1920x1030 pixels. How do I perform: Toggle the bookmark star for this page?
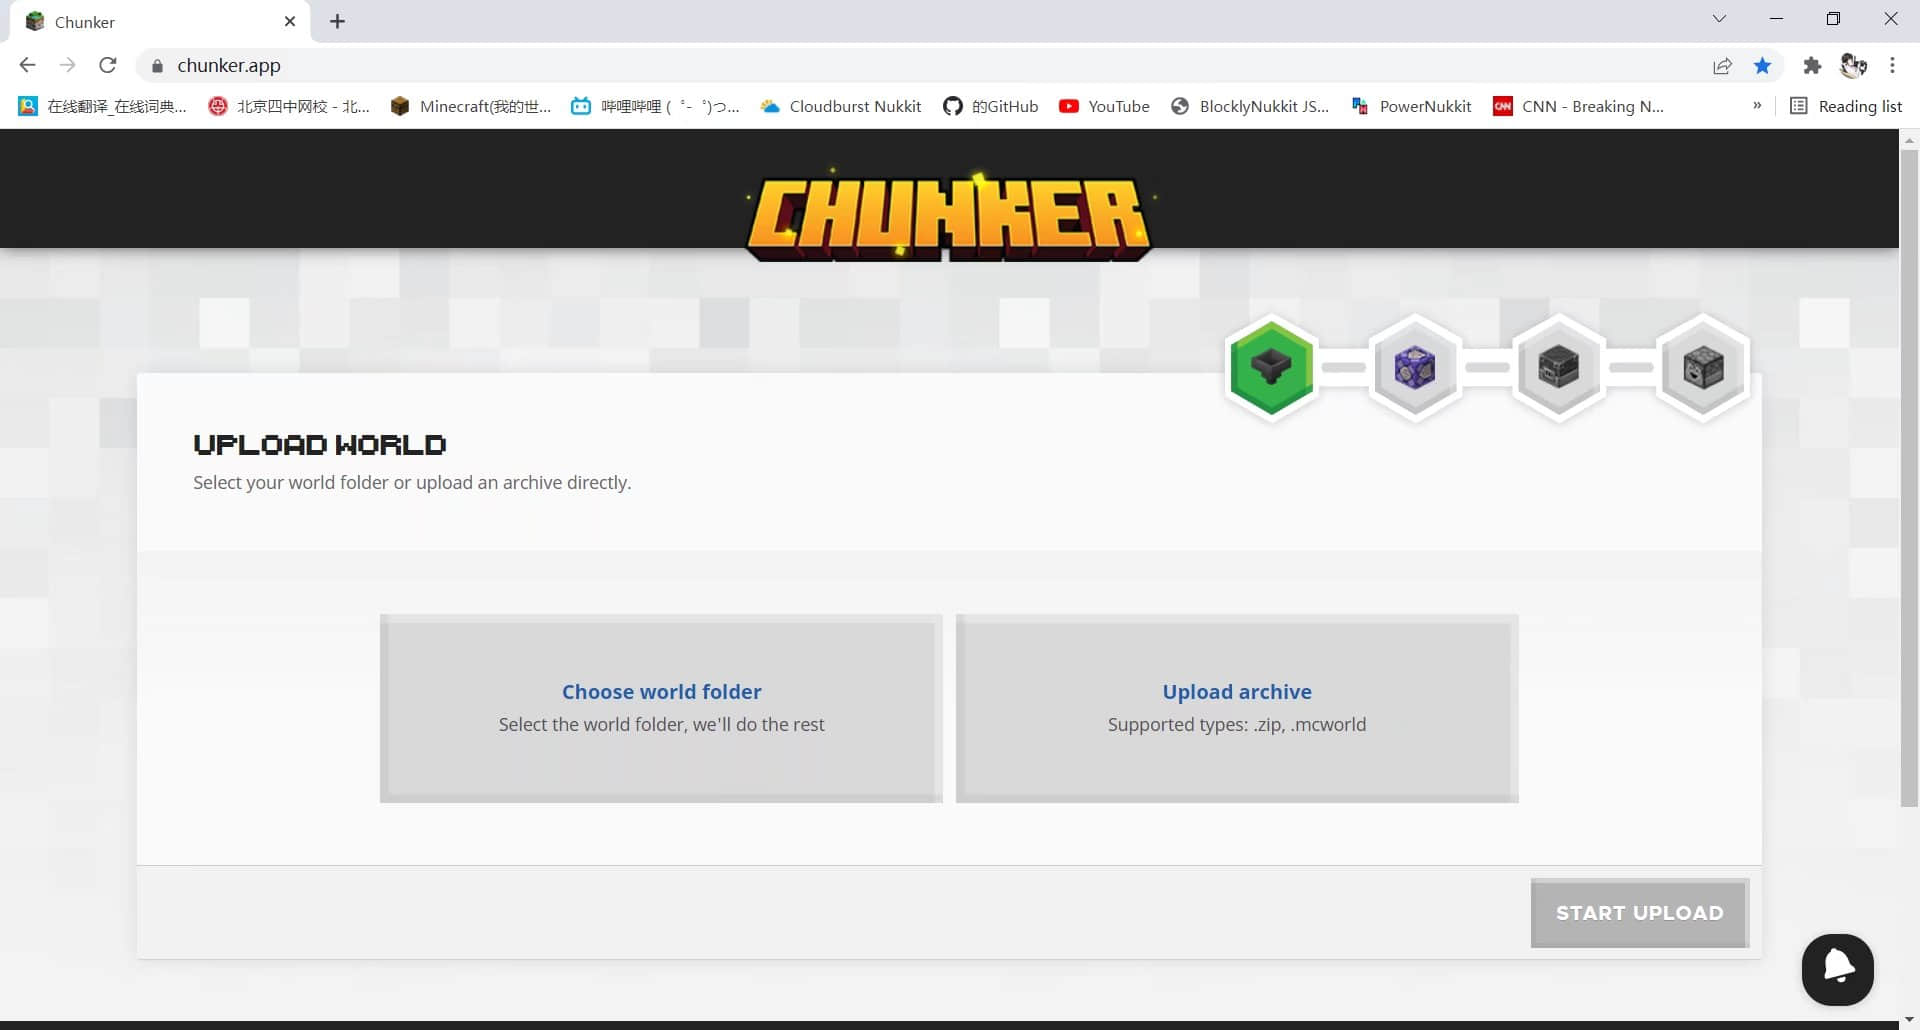click(1763, 66)
